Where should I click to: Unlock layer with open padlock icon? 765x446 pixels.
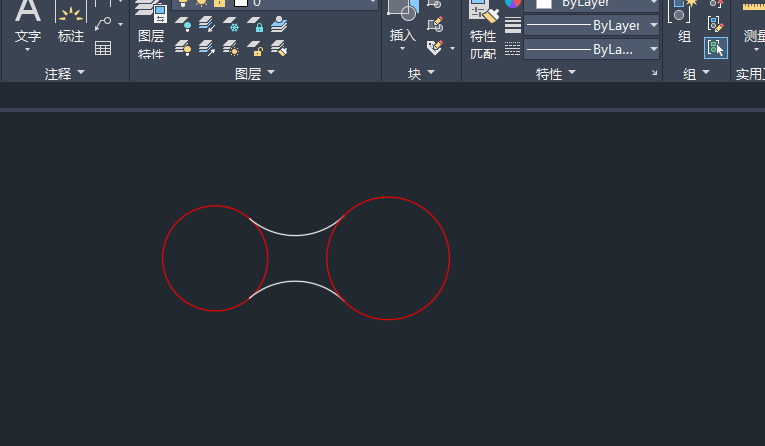(255, 48)
